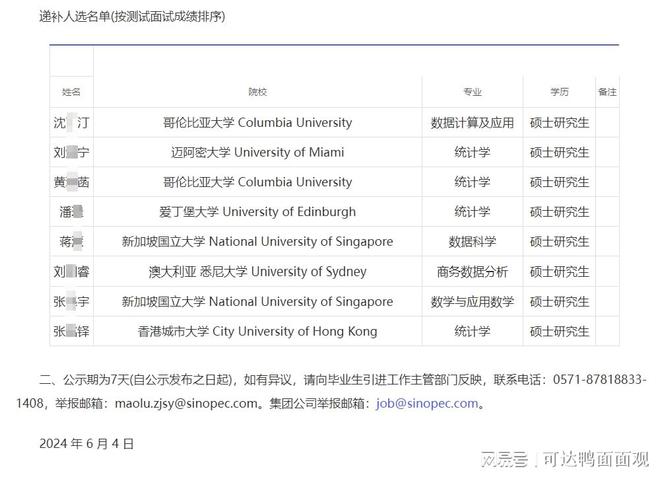Click the name cell 刘 ending in 宁
The width and height of the screenshot is (660, 477).
coord(71,152)
